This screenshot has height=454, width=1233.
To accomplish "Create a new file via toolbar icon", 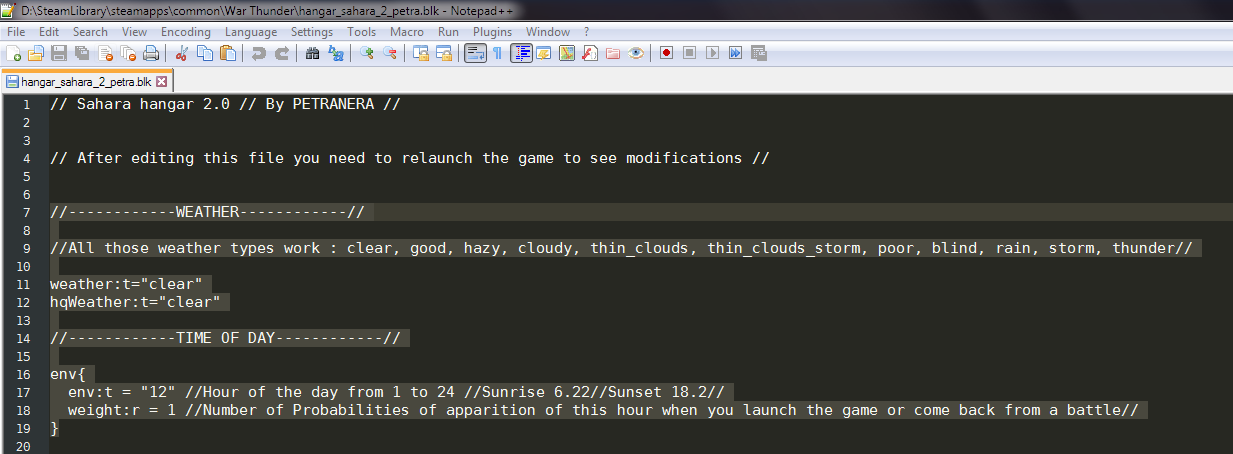I will click(14, 53).
